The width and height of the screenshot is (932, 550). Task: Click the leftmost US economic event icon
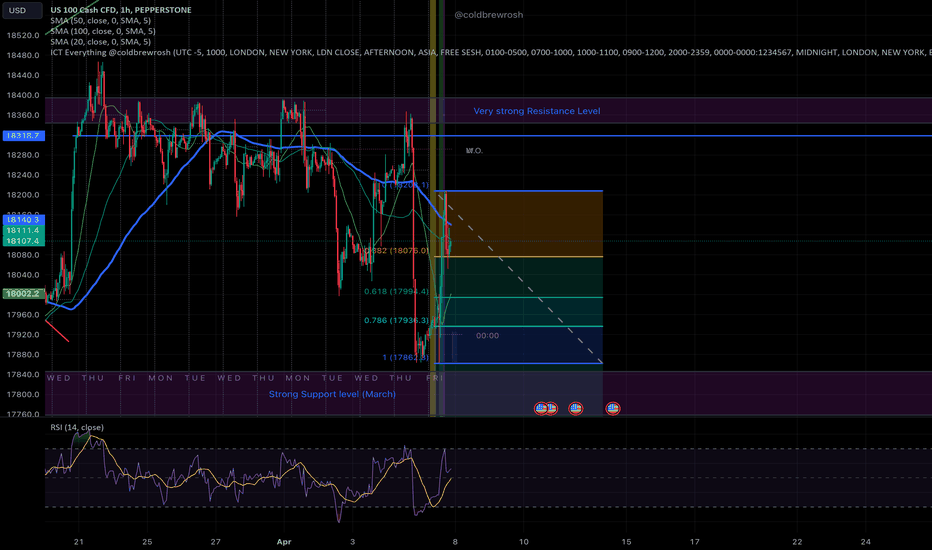541,408
